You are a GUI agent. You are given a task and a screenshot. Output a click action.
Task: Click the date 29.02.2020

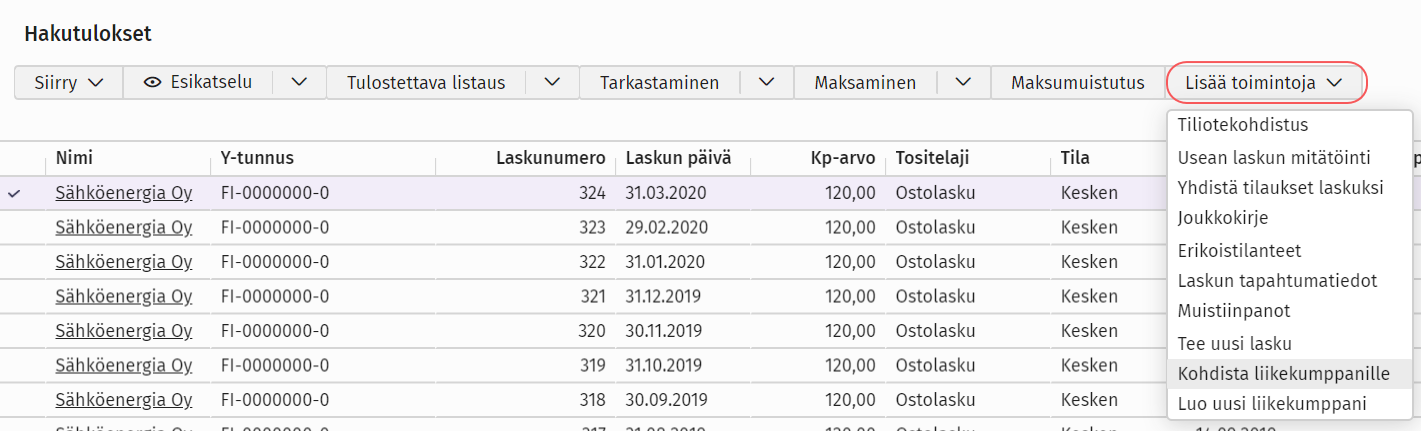(x=667, y=227)
